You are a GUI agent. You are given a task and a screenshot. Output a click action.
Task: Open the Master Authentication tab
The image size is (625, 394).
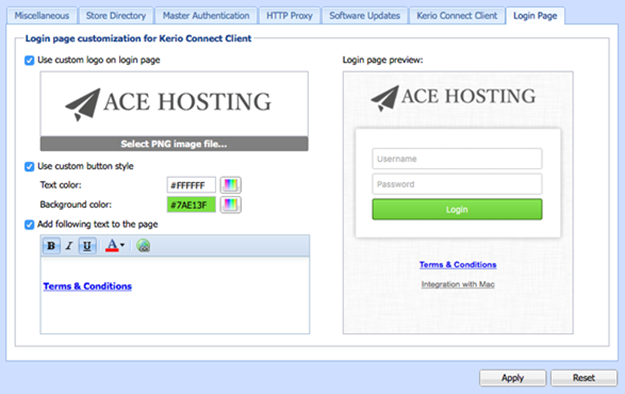pos(206,16)
